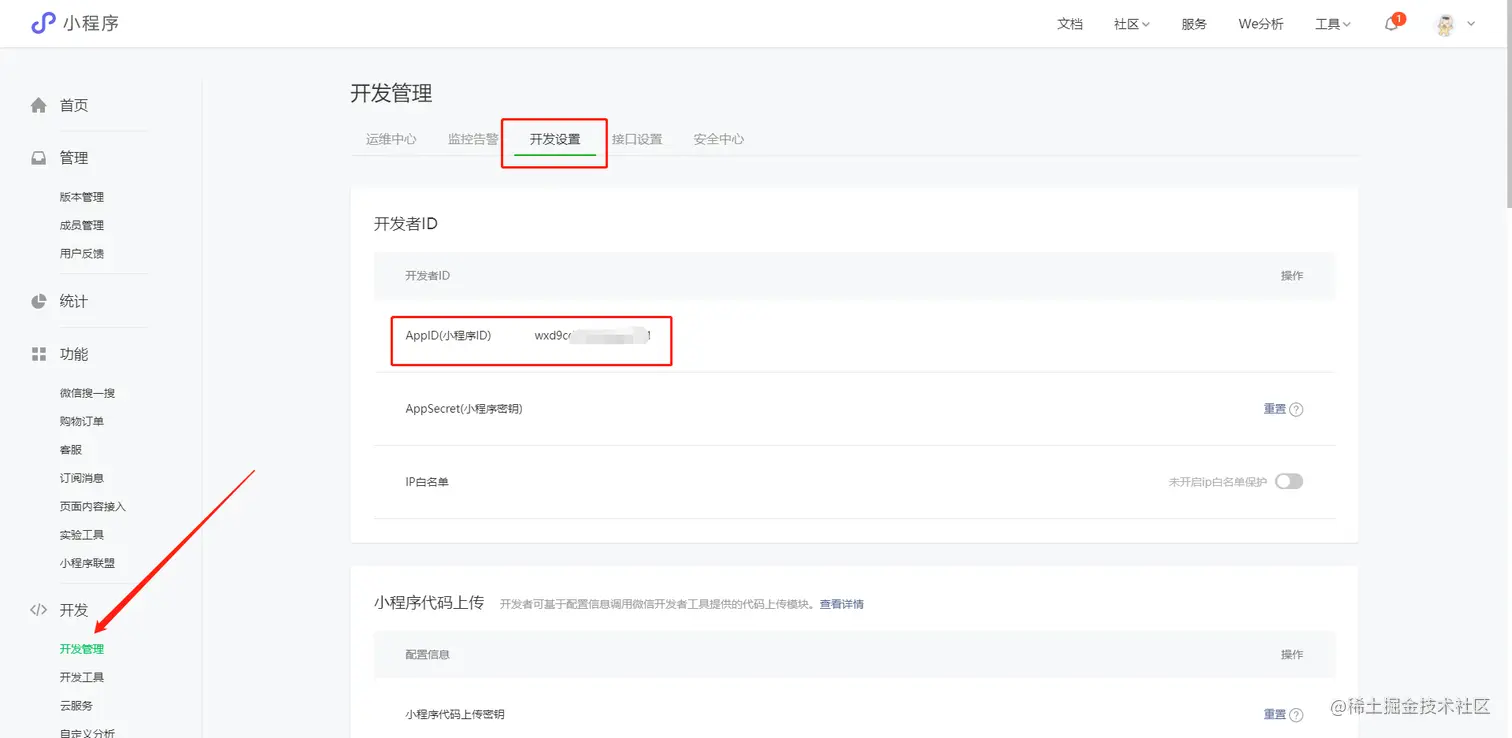Viewport: 1512px width, 738px height.
Task: Open 版本管理 in the sidebar
Action: [82, 197]
